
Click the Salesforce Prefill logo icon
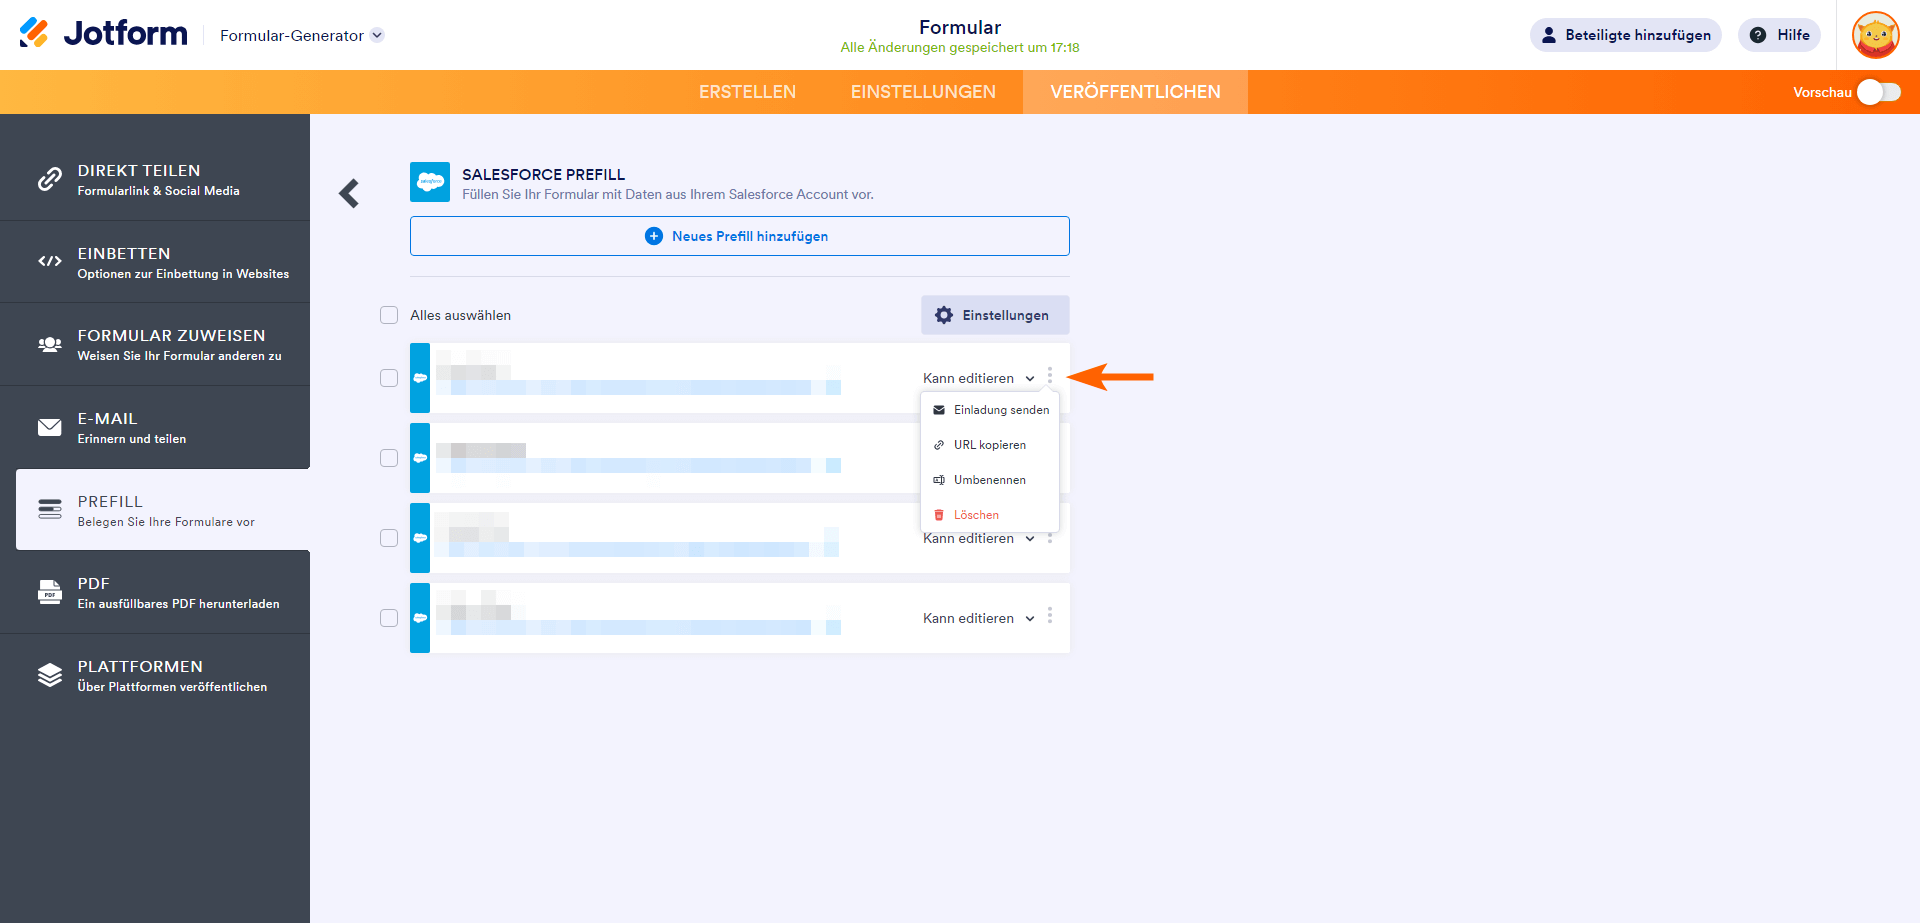point(430,182)
